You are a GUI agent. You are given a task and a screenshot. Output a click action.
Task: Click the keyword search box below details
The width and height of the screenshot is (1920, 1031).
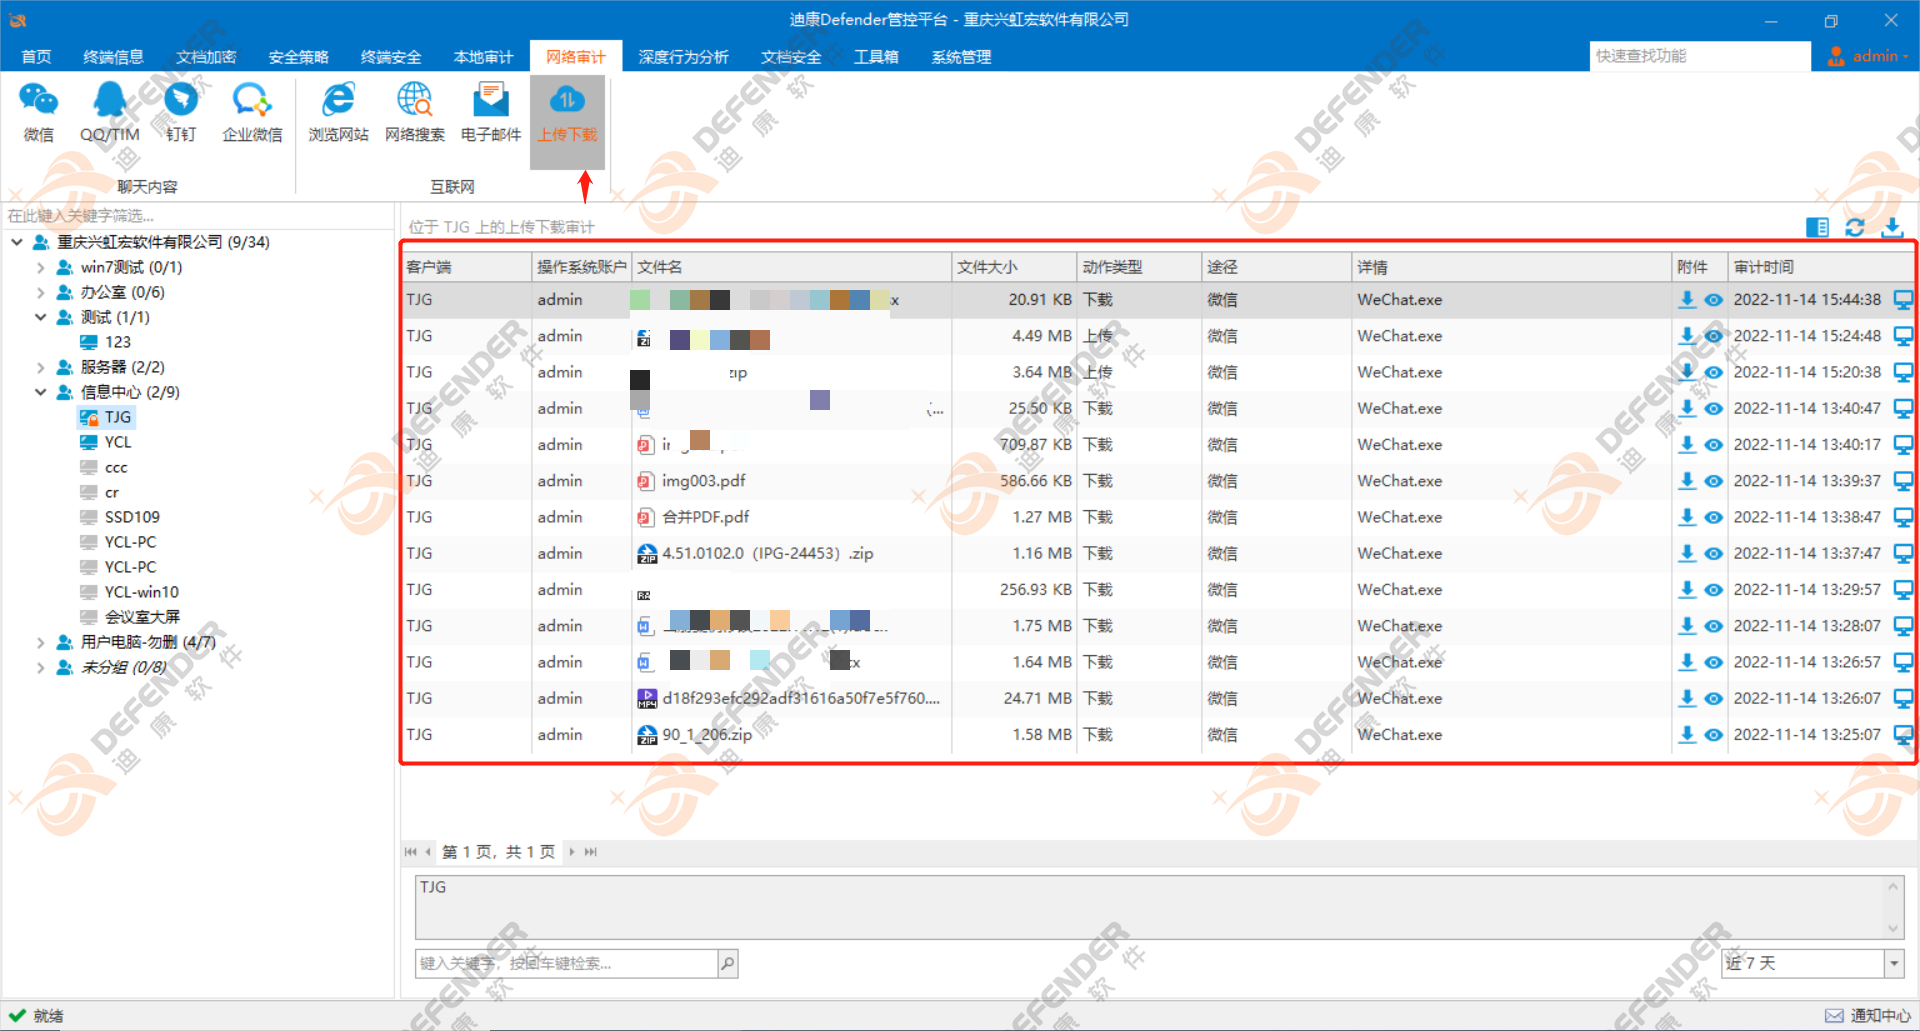tap(566, 963)
